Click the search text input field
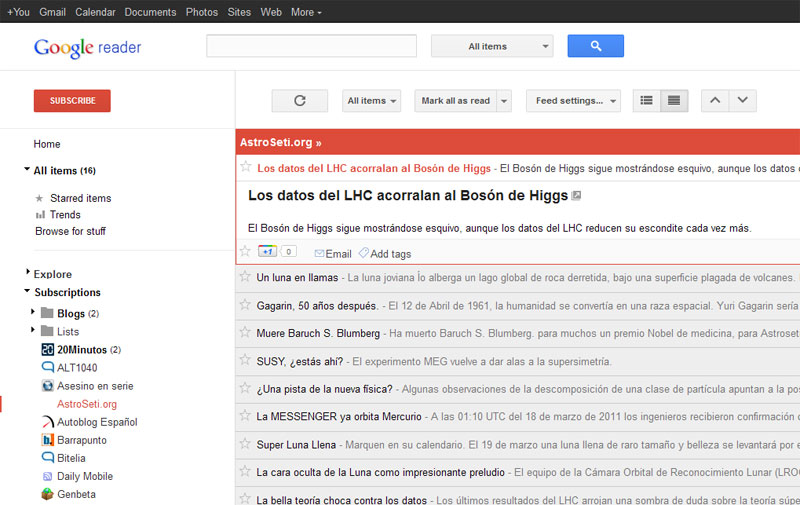Image resolution: width=800 pixels, height=505 pixels. tap(311, 46)
